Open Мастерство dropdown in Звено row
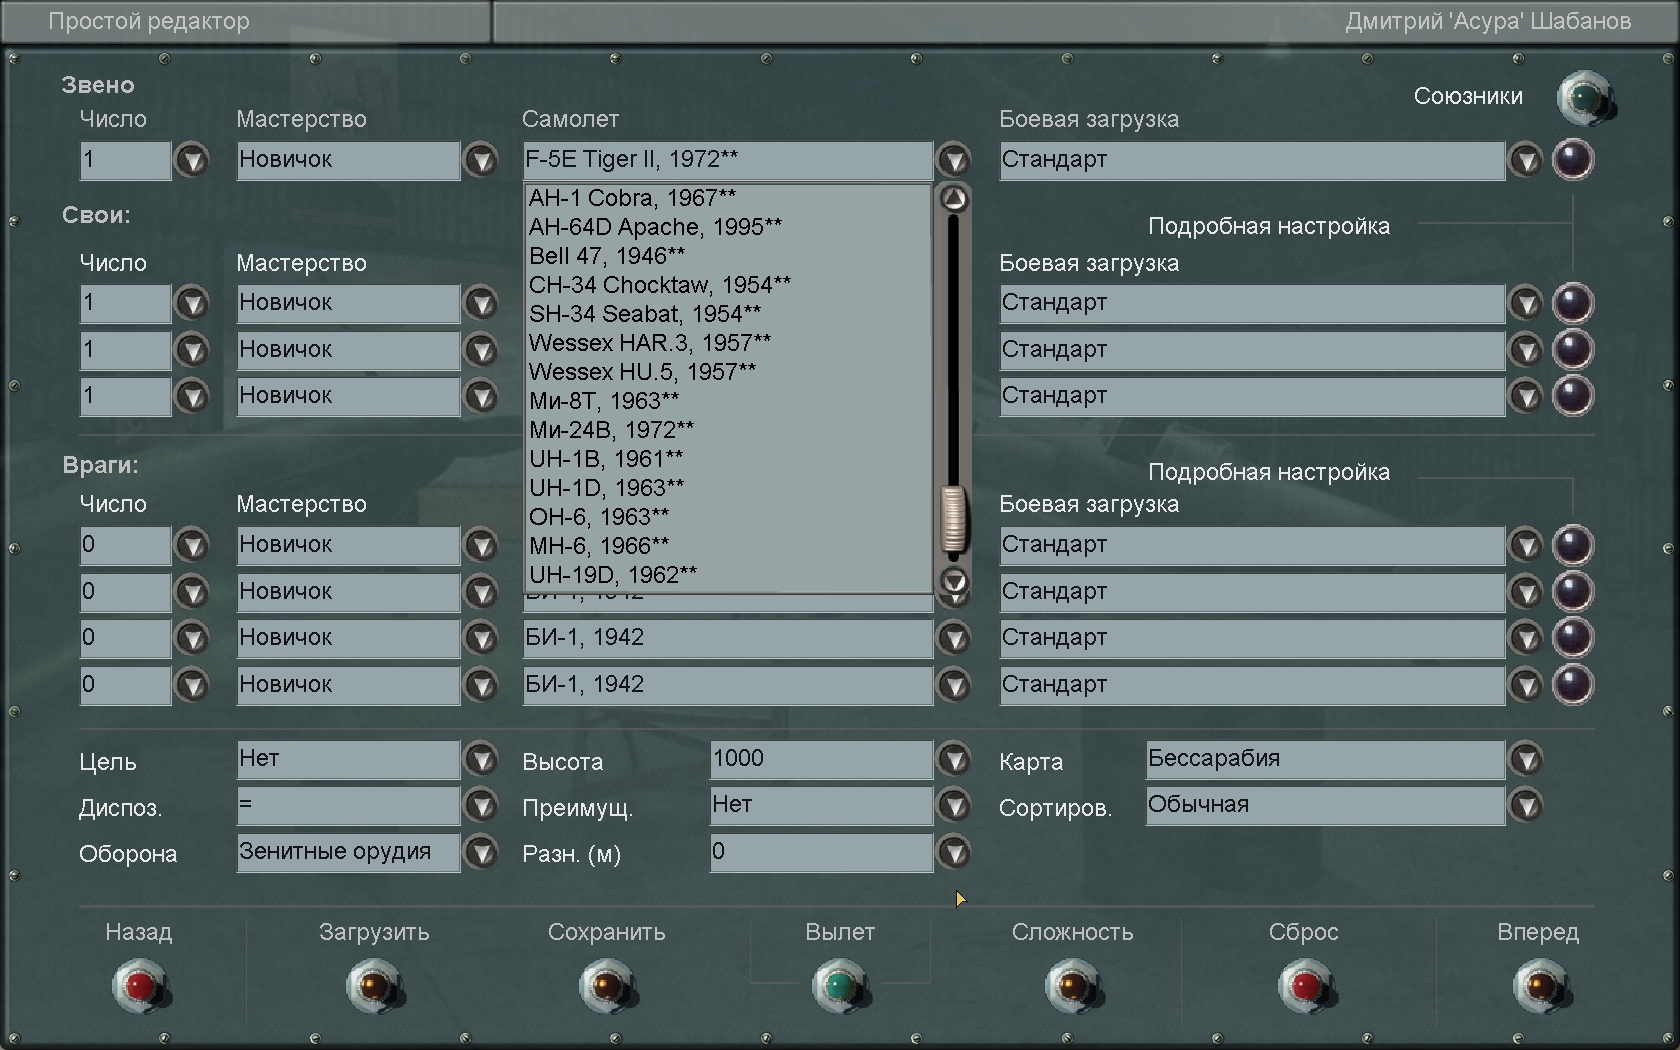This screenshot has height=1050, width=1680. [481, 160]
